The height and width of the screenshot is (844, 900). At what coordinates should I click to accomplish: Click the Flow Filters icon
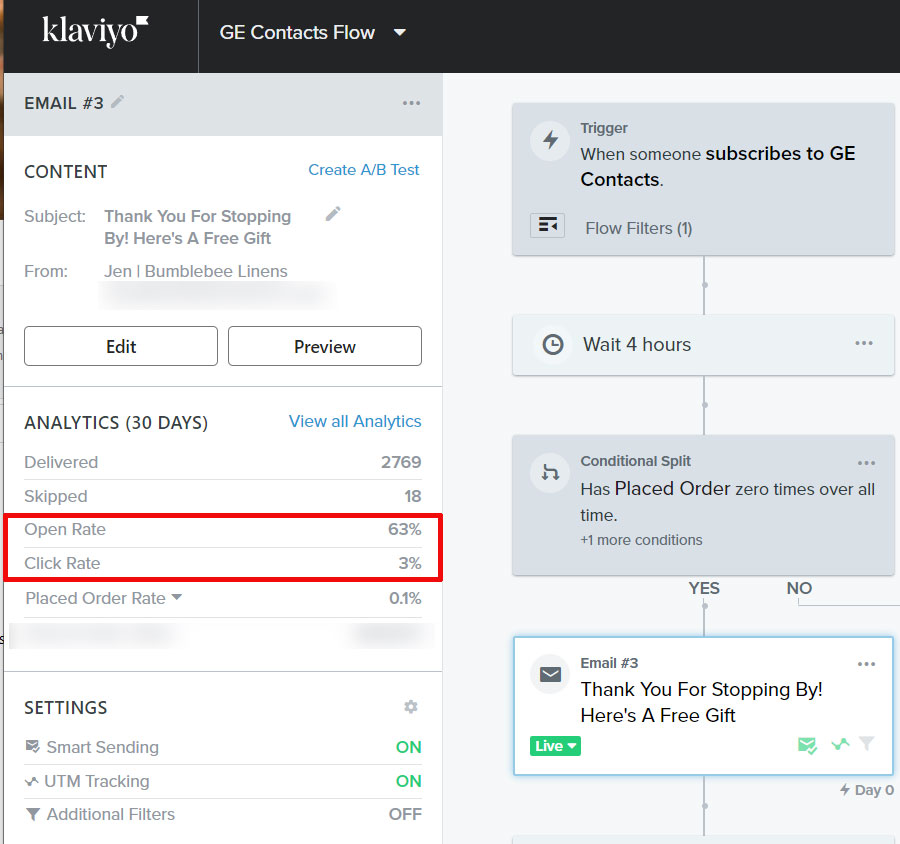(x=548, y=226)
